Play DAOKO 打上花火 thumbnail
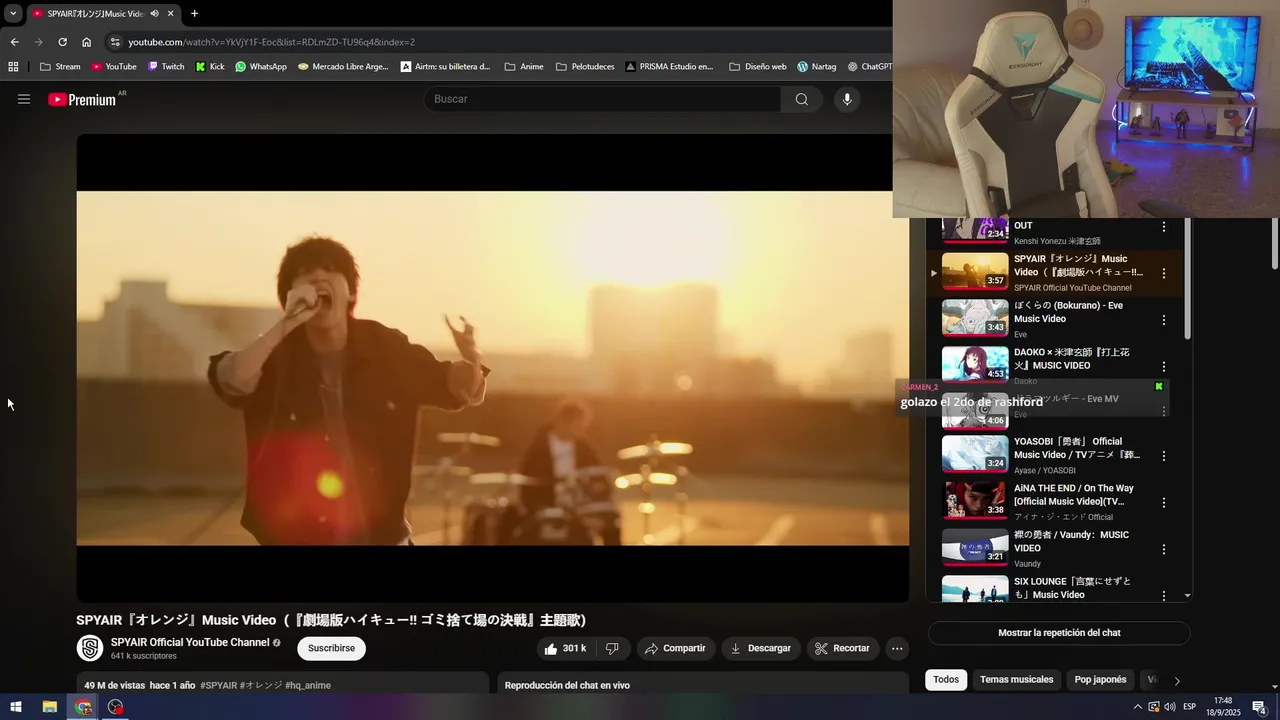Screen dimensions: 1280x720 pyautogui.click(x=975, y=364)
